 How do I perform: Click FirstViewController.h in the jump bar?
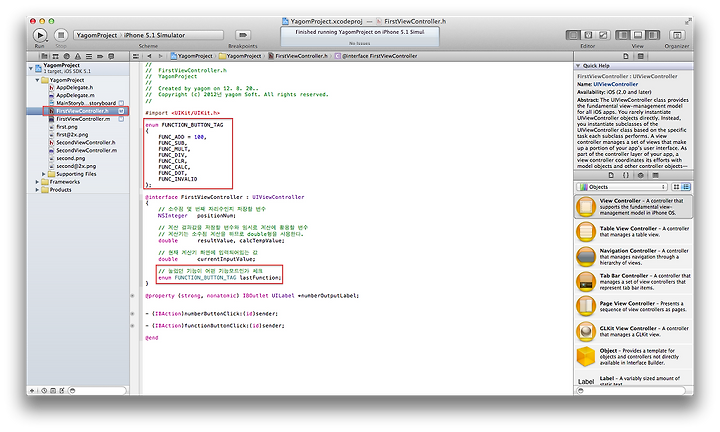click(x=298, y=56)
